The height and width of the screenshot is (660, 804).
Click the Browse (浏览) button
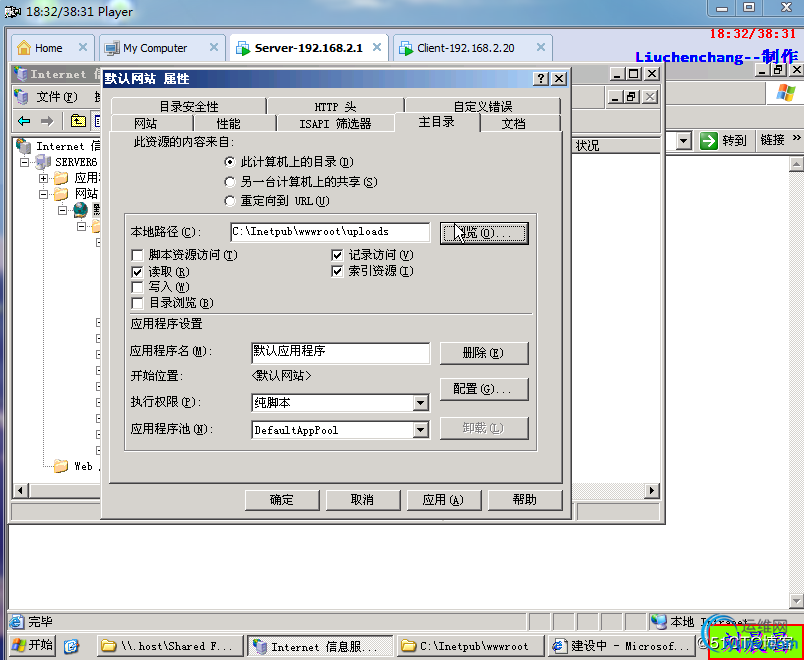pos(484,233)
